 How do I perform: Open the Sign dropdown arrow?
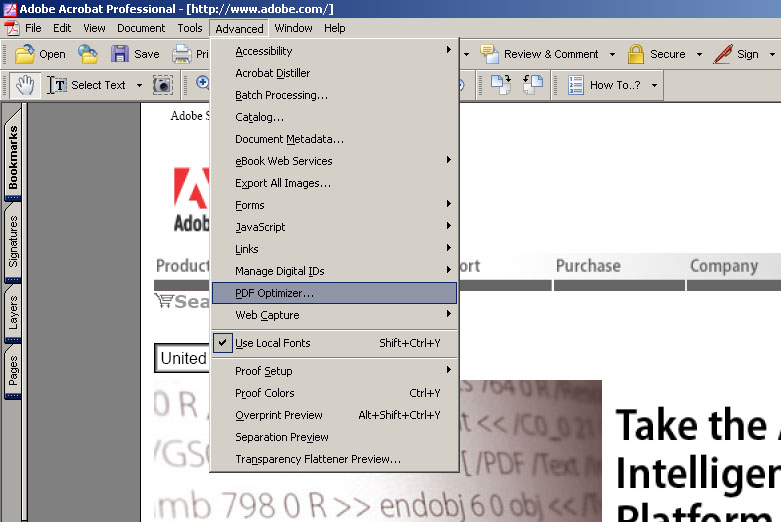click(x=773, y=54)
